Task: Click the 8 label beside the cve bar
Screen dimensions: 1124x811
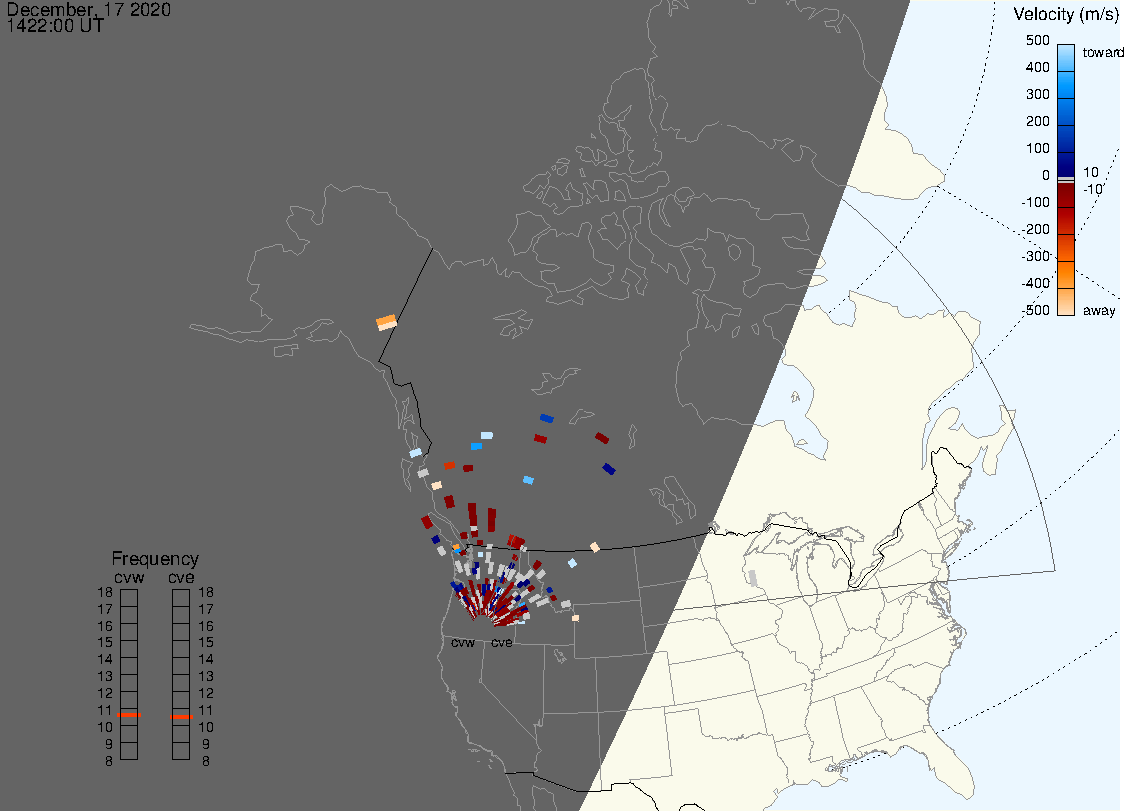Action: [206, 762]
